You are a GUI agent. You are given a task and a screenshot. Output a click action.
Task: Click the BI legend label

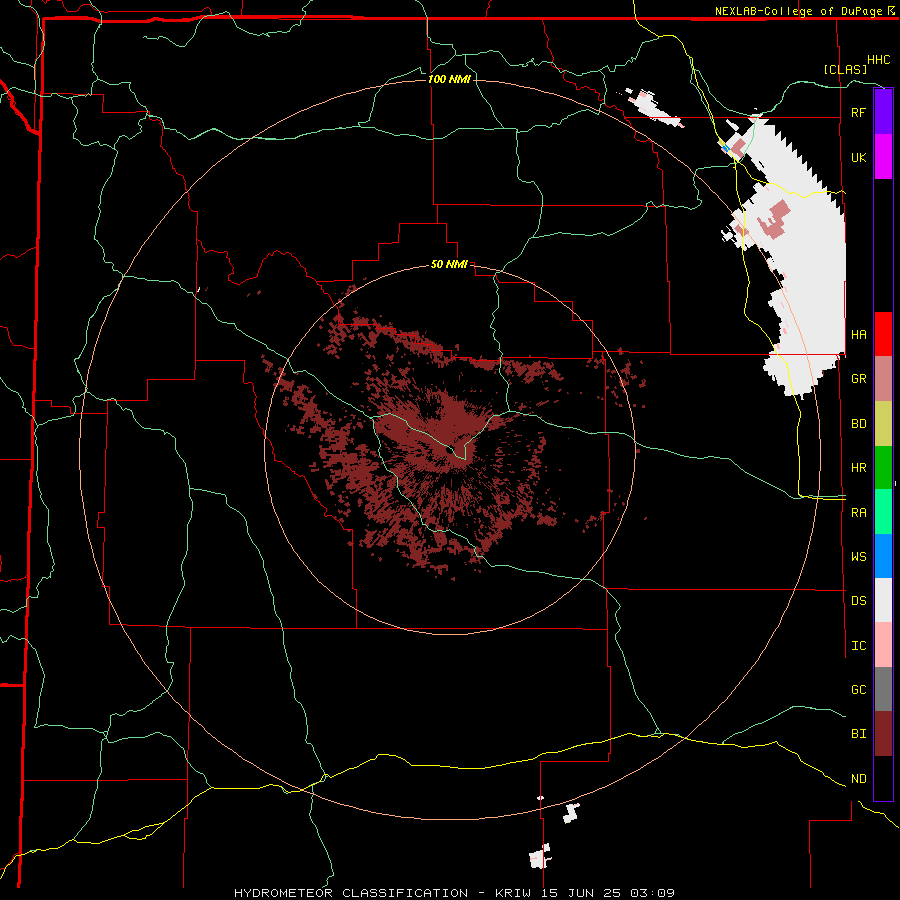[858, 734]
